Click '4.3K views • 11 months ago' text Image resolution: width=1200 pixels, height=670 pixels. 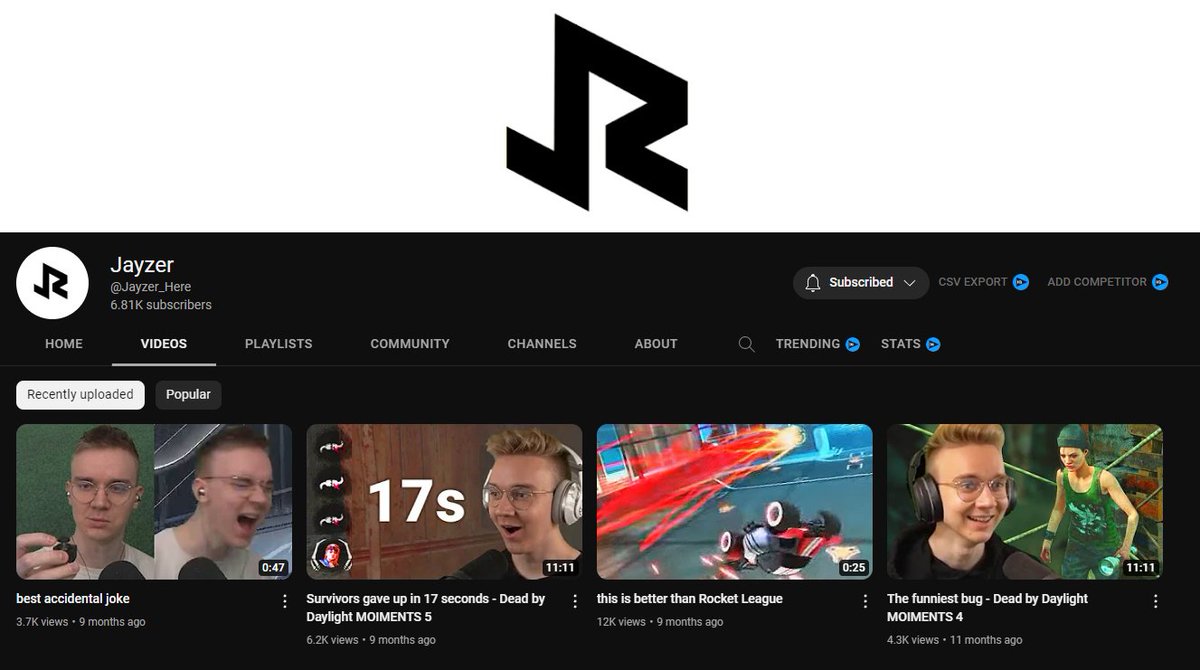pos(955,640)
